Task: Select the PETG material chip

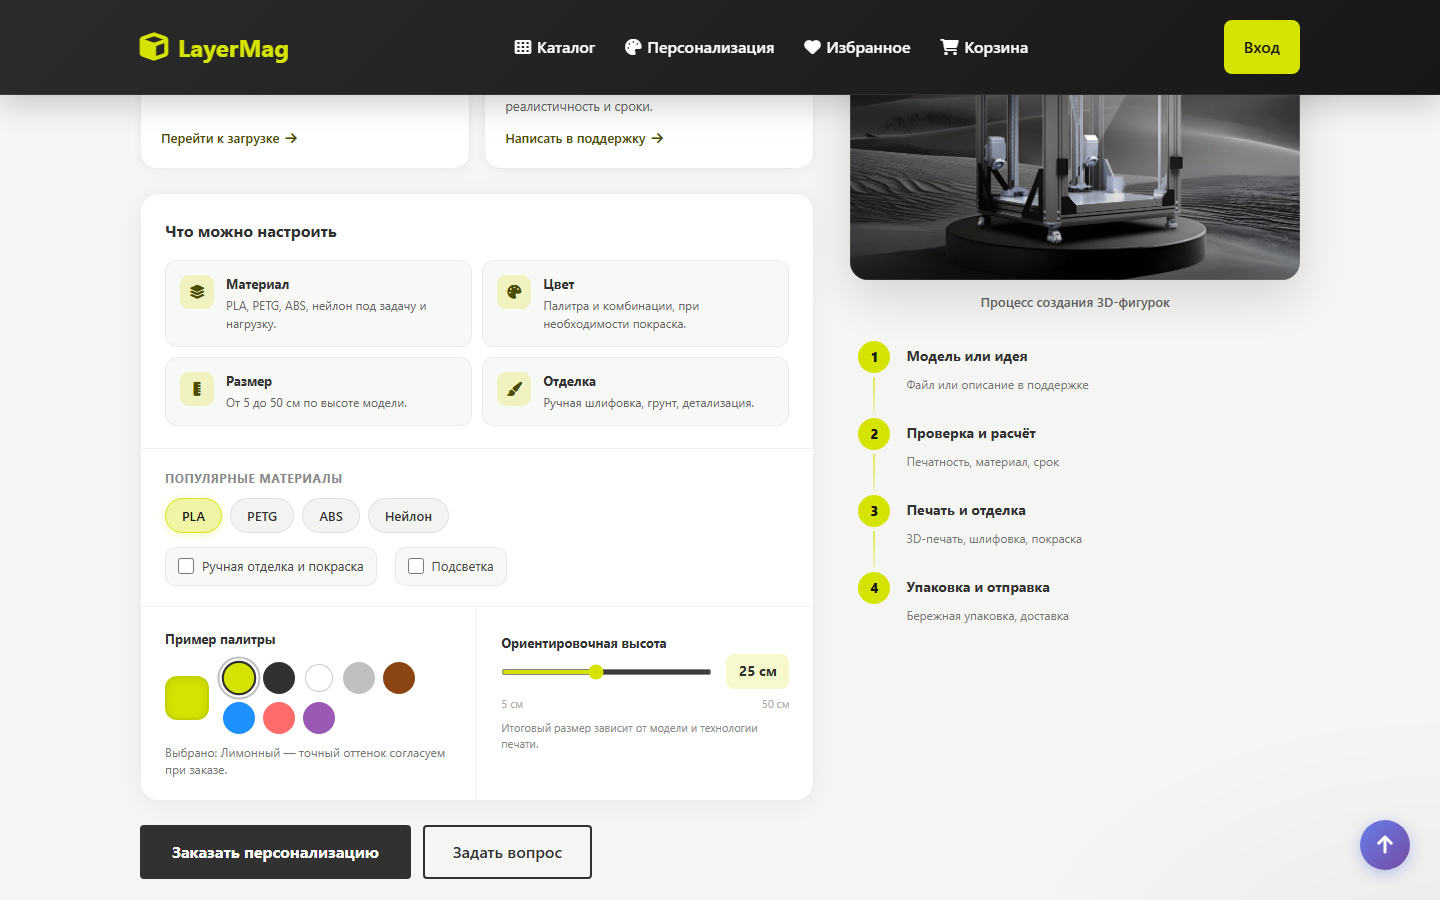Action: tap(262, 516)
